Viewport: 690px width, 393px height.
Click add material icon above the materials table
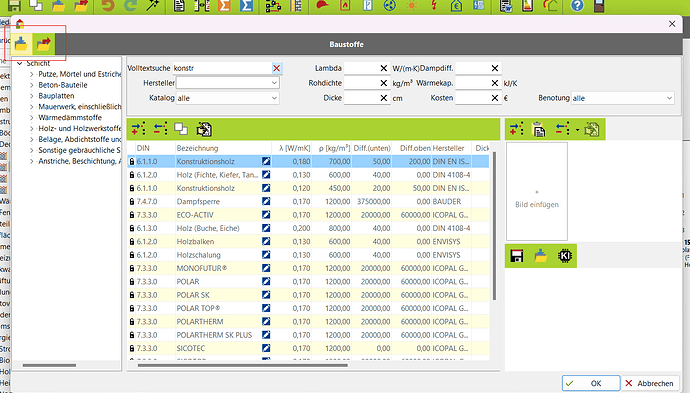pos(138,129)
